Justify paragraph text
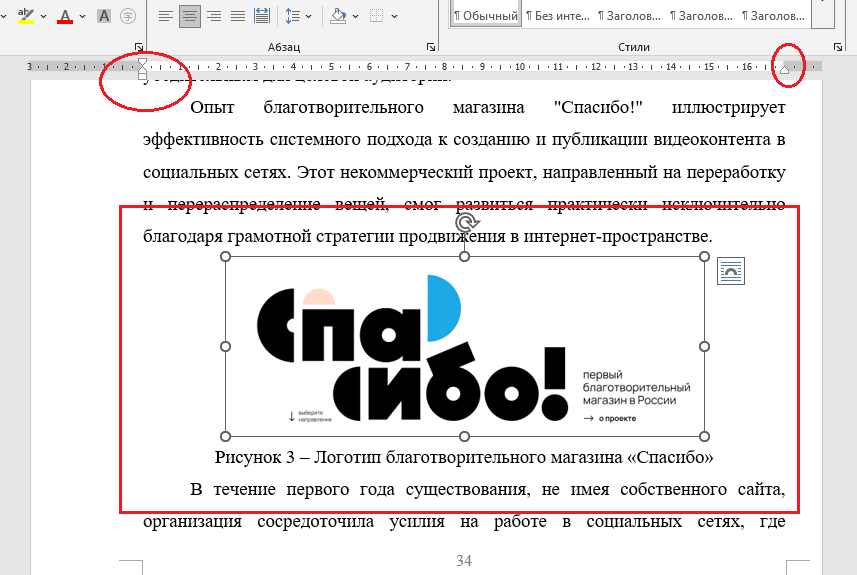Viewport: 857px width, 575px height. click(238, 16)
